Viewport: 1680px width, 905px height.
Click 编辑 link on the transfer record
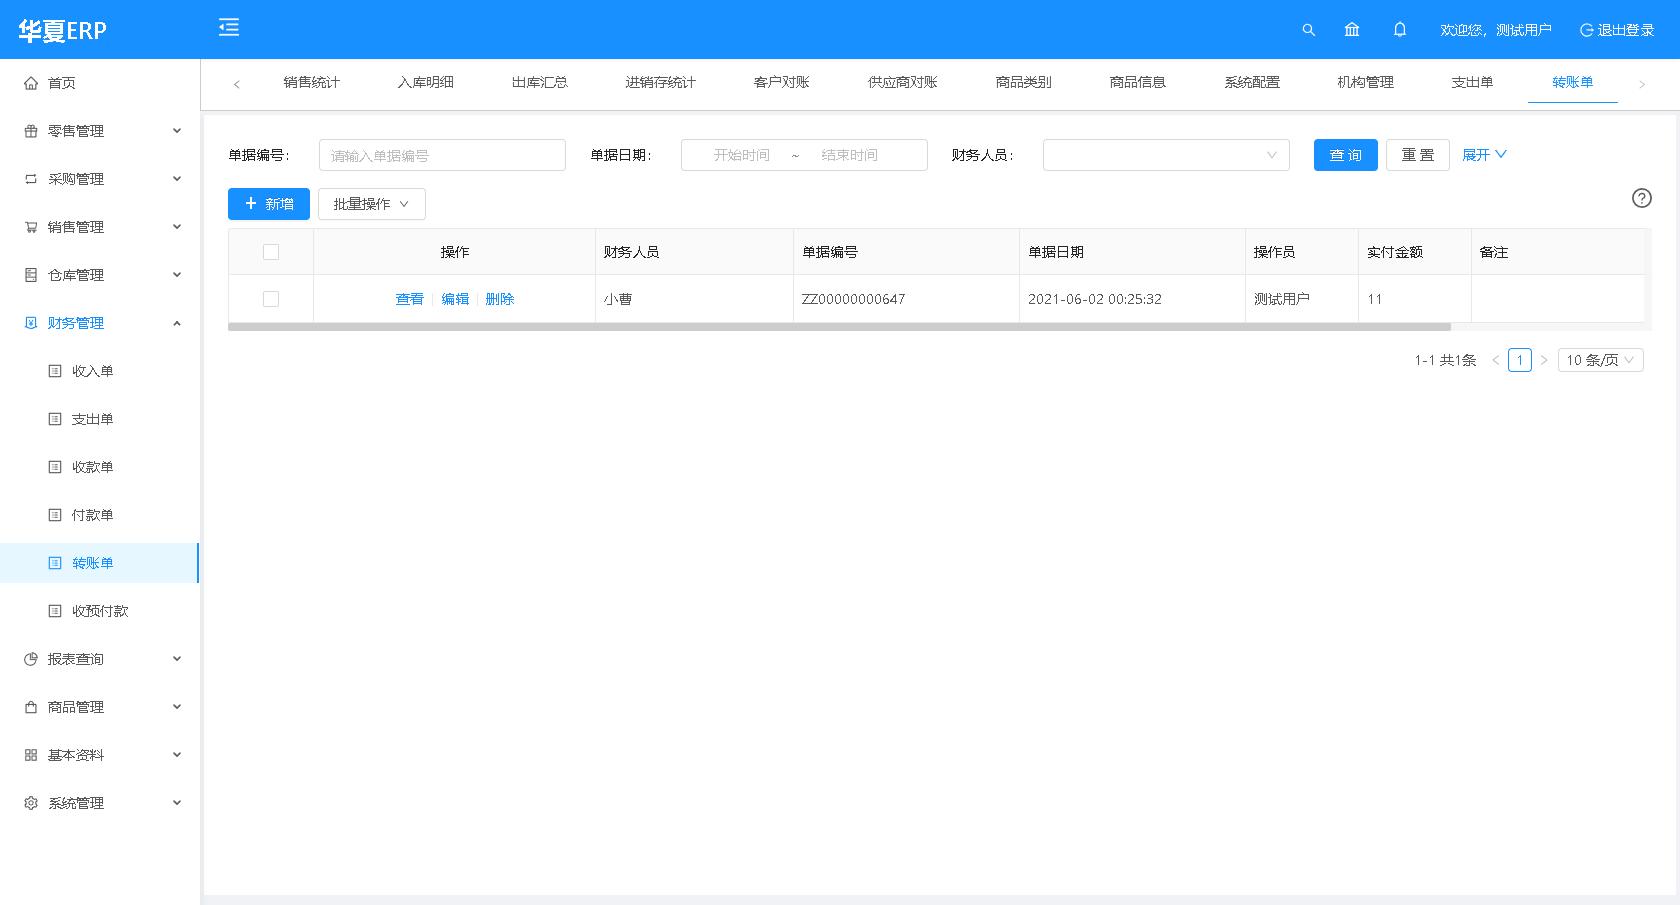[455, 298]
